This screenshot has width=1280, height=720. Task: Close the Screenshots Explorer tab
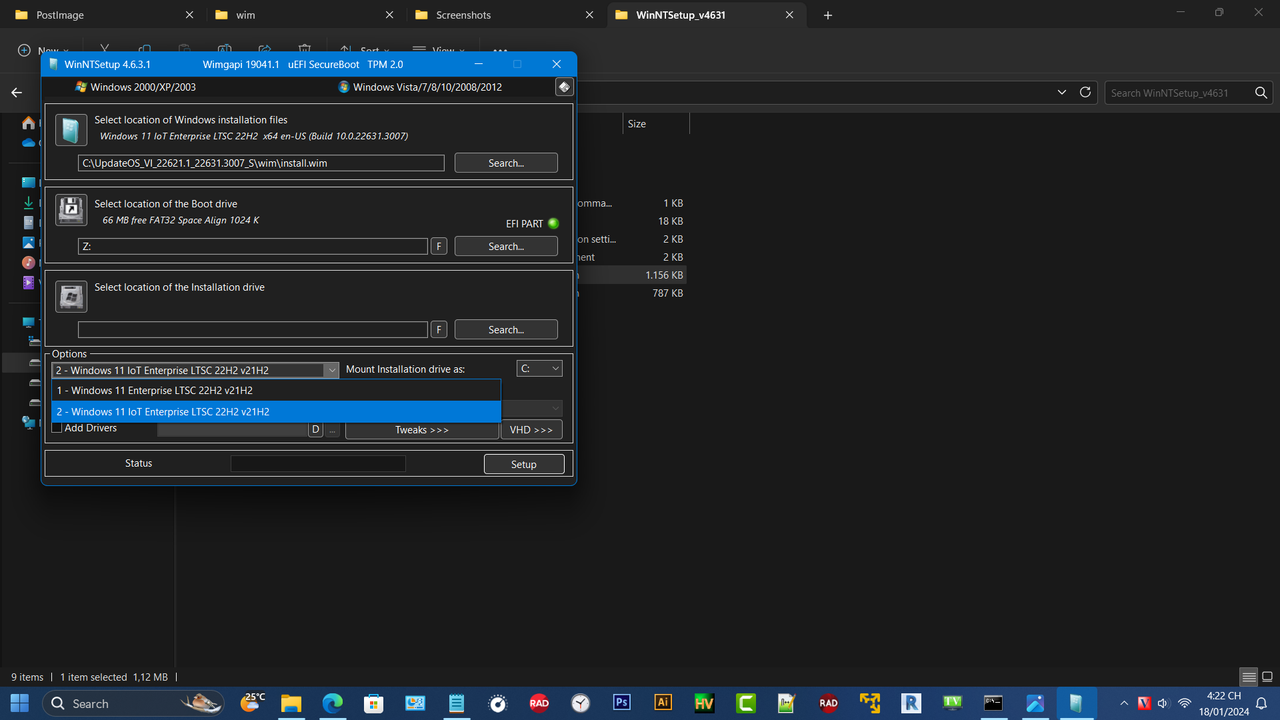[x=589, y=15]
